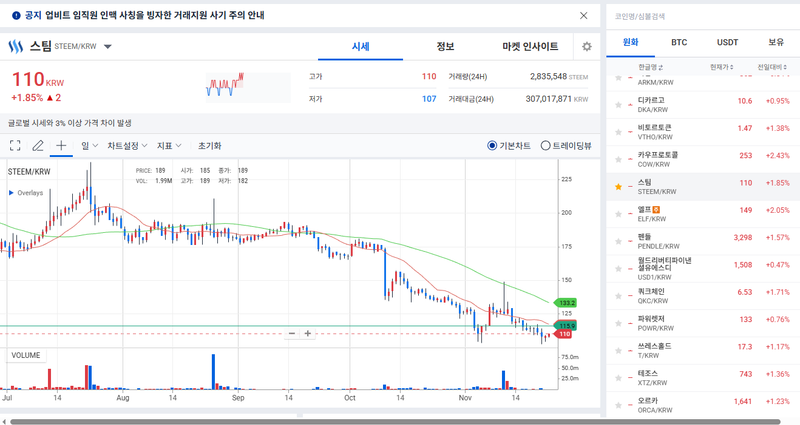800x425 pixels.
Task: Switch to the 정보 tab
Action: coord(445,47)
